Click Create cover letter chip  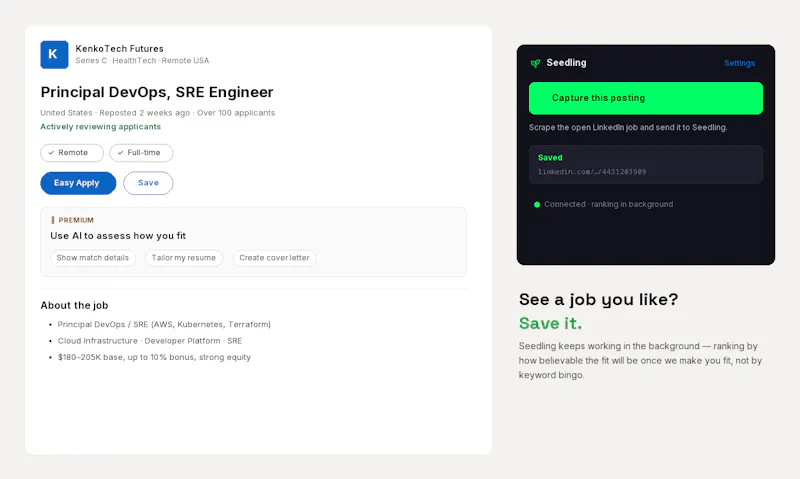(274, 258)
